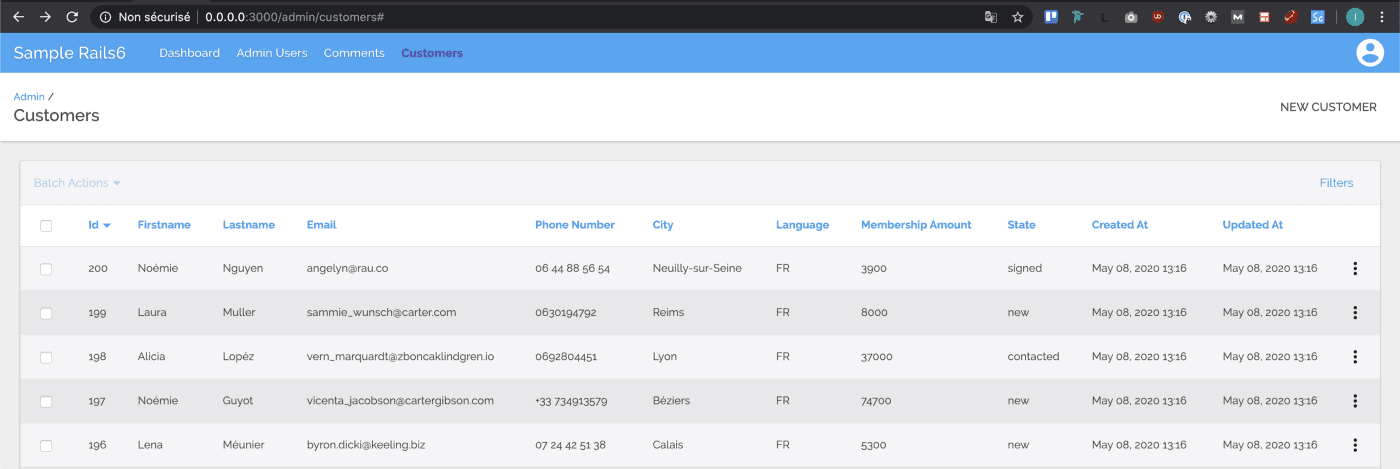Viewport: 1400px width, 469px height.
Task: Check the box for Noémie Nguyen row
Action: (46, 269)
